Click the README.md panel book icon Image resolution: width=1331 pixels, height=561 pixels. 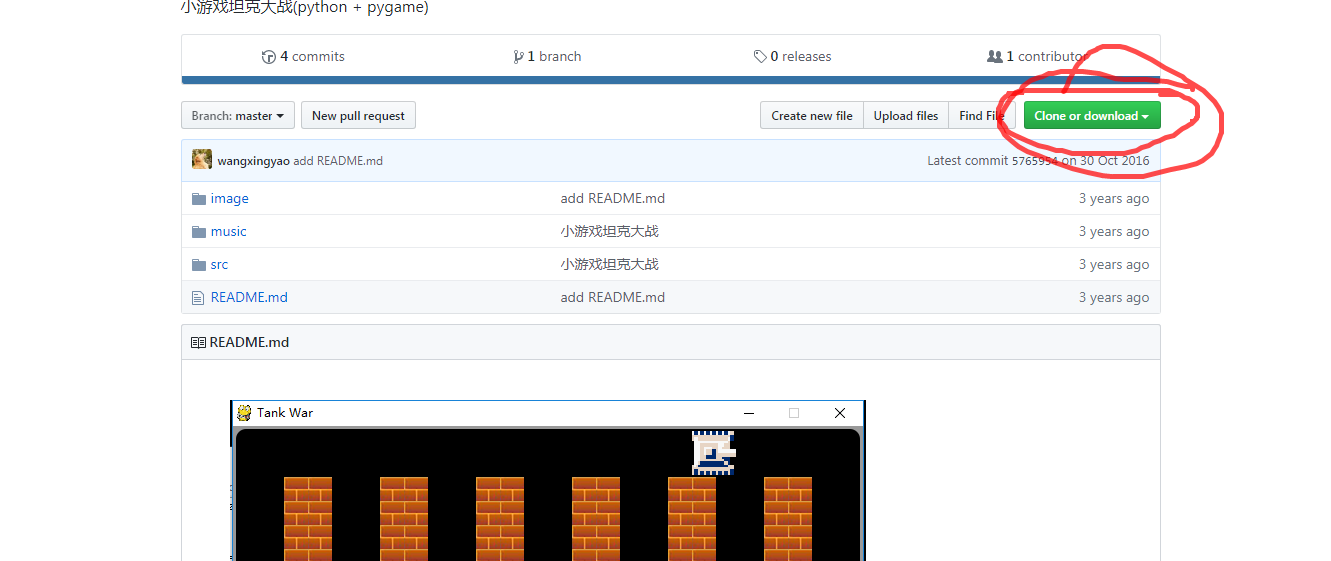point(198,343)
